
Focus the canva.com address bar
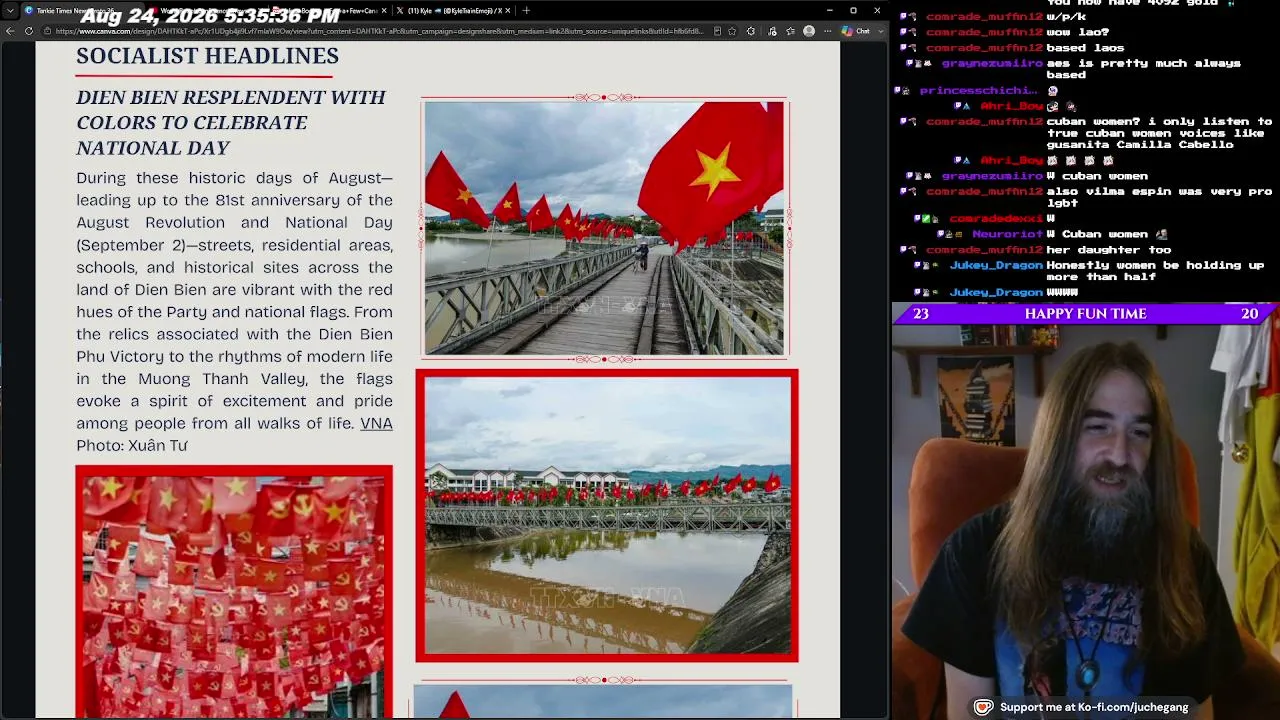380,31
